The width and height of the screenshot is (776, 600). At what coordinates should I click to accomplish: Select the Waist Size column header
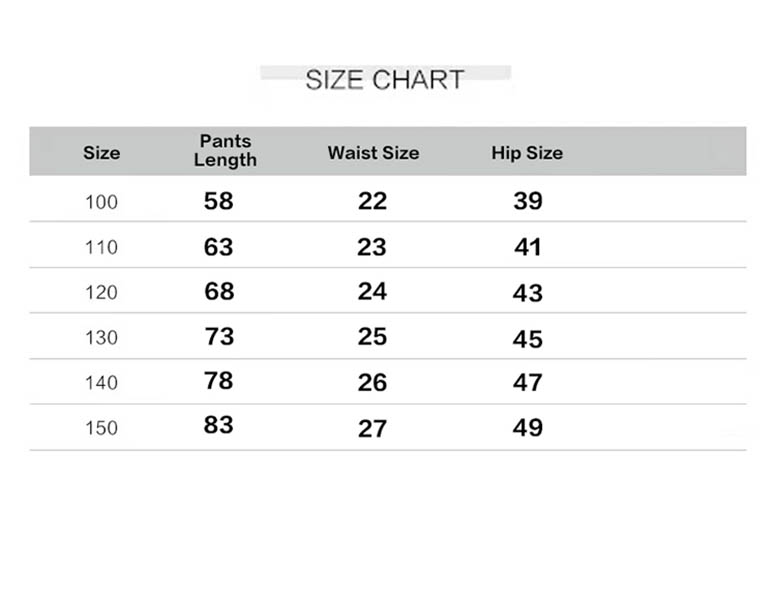(x=373, y=153)
